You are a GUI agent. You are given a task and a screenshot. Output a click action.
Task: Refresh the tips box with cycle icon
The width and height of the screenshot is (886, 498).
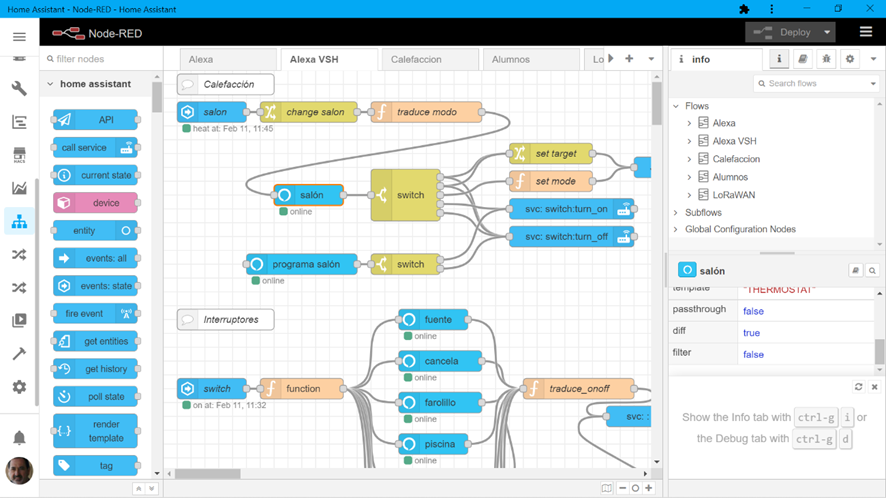tap(858, 387)
